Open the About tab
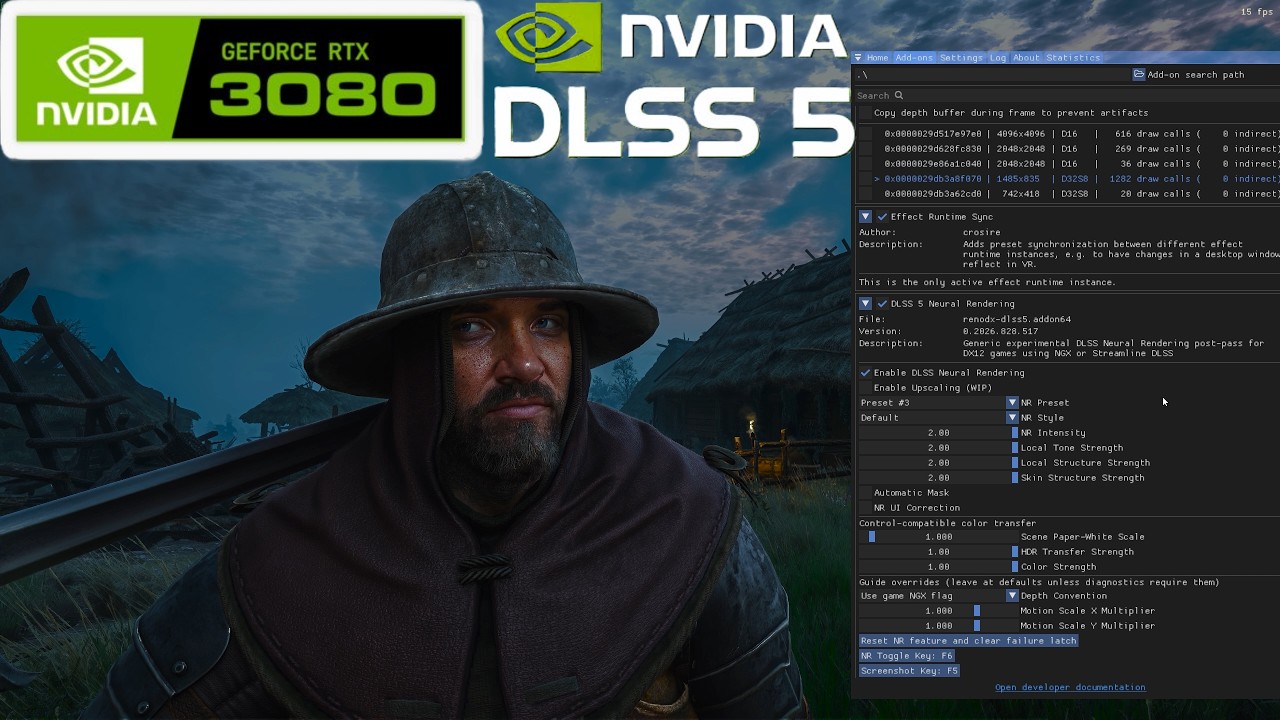 tap(1026, 58)
